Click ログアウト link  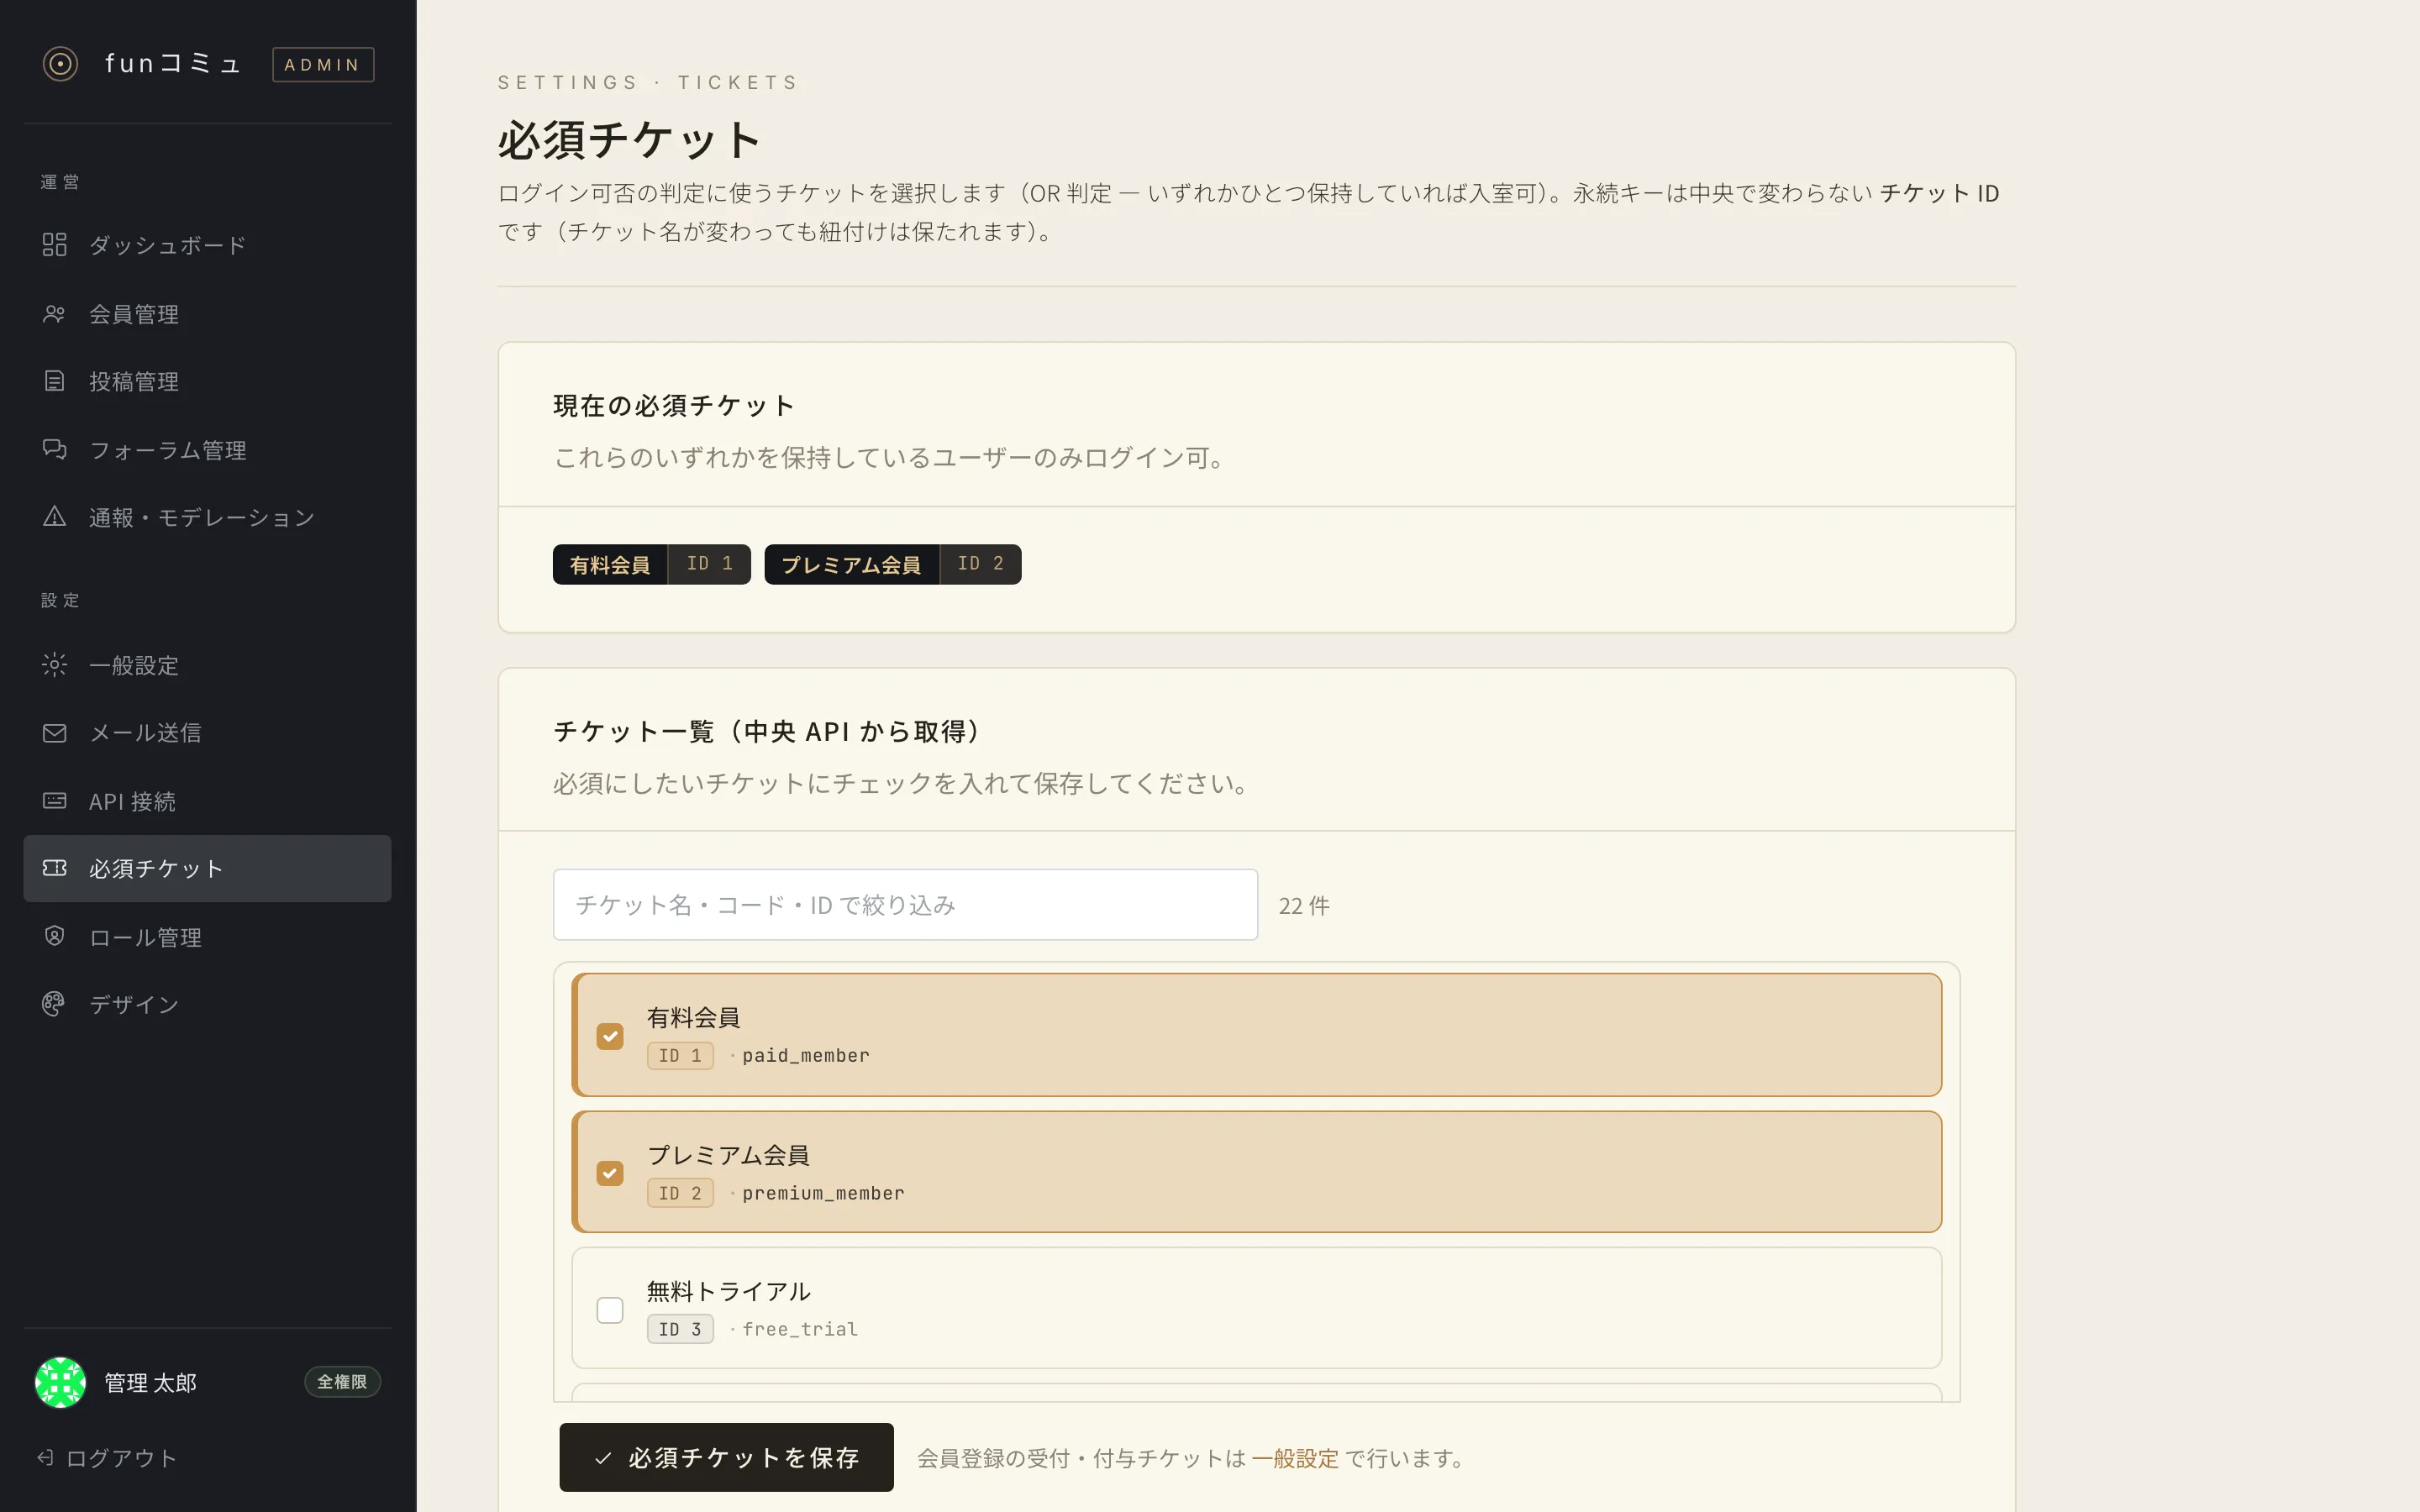(107, 1458)
